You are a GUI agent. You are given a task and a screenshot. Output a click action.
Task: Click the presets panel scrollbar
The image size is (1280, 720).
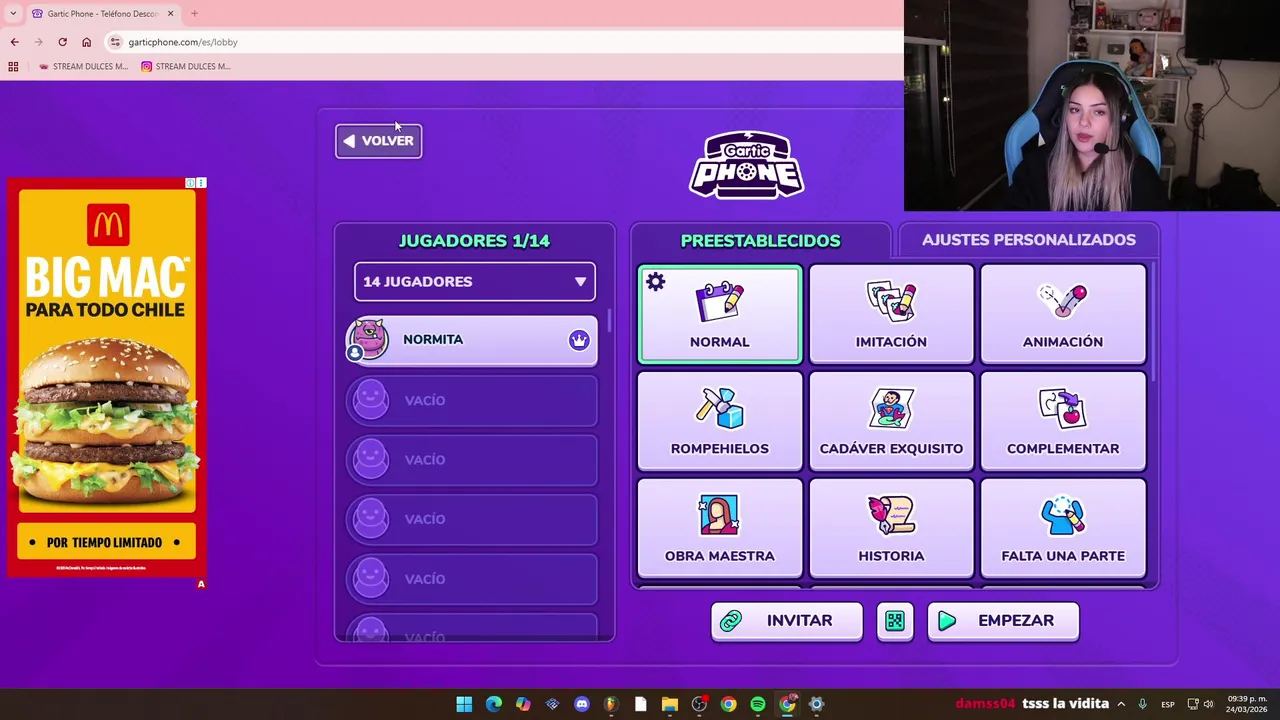click(1153, 320)
